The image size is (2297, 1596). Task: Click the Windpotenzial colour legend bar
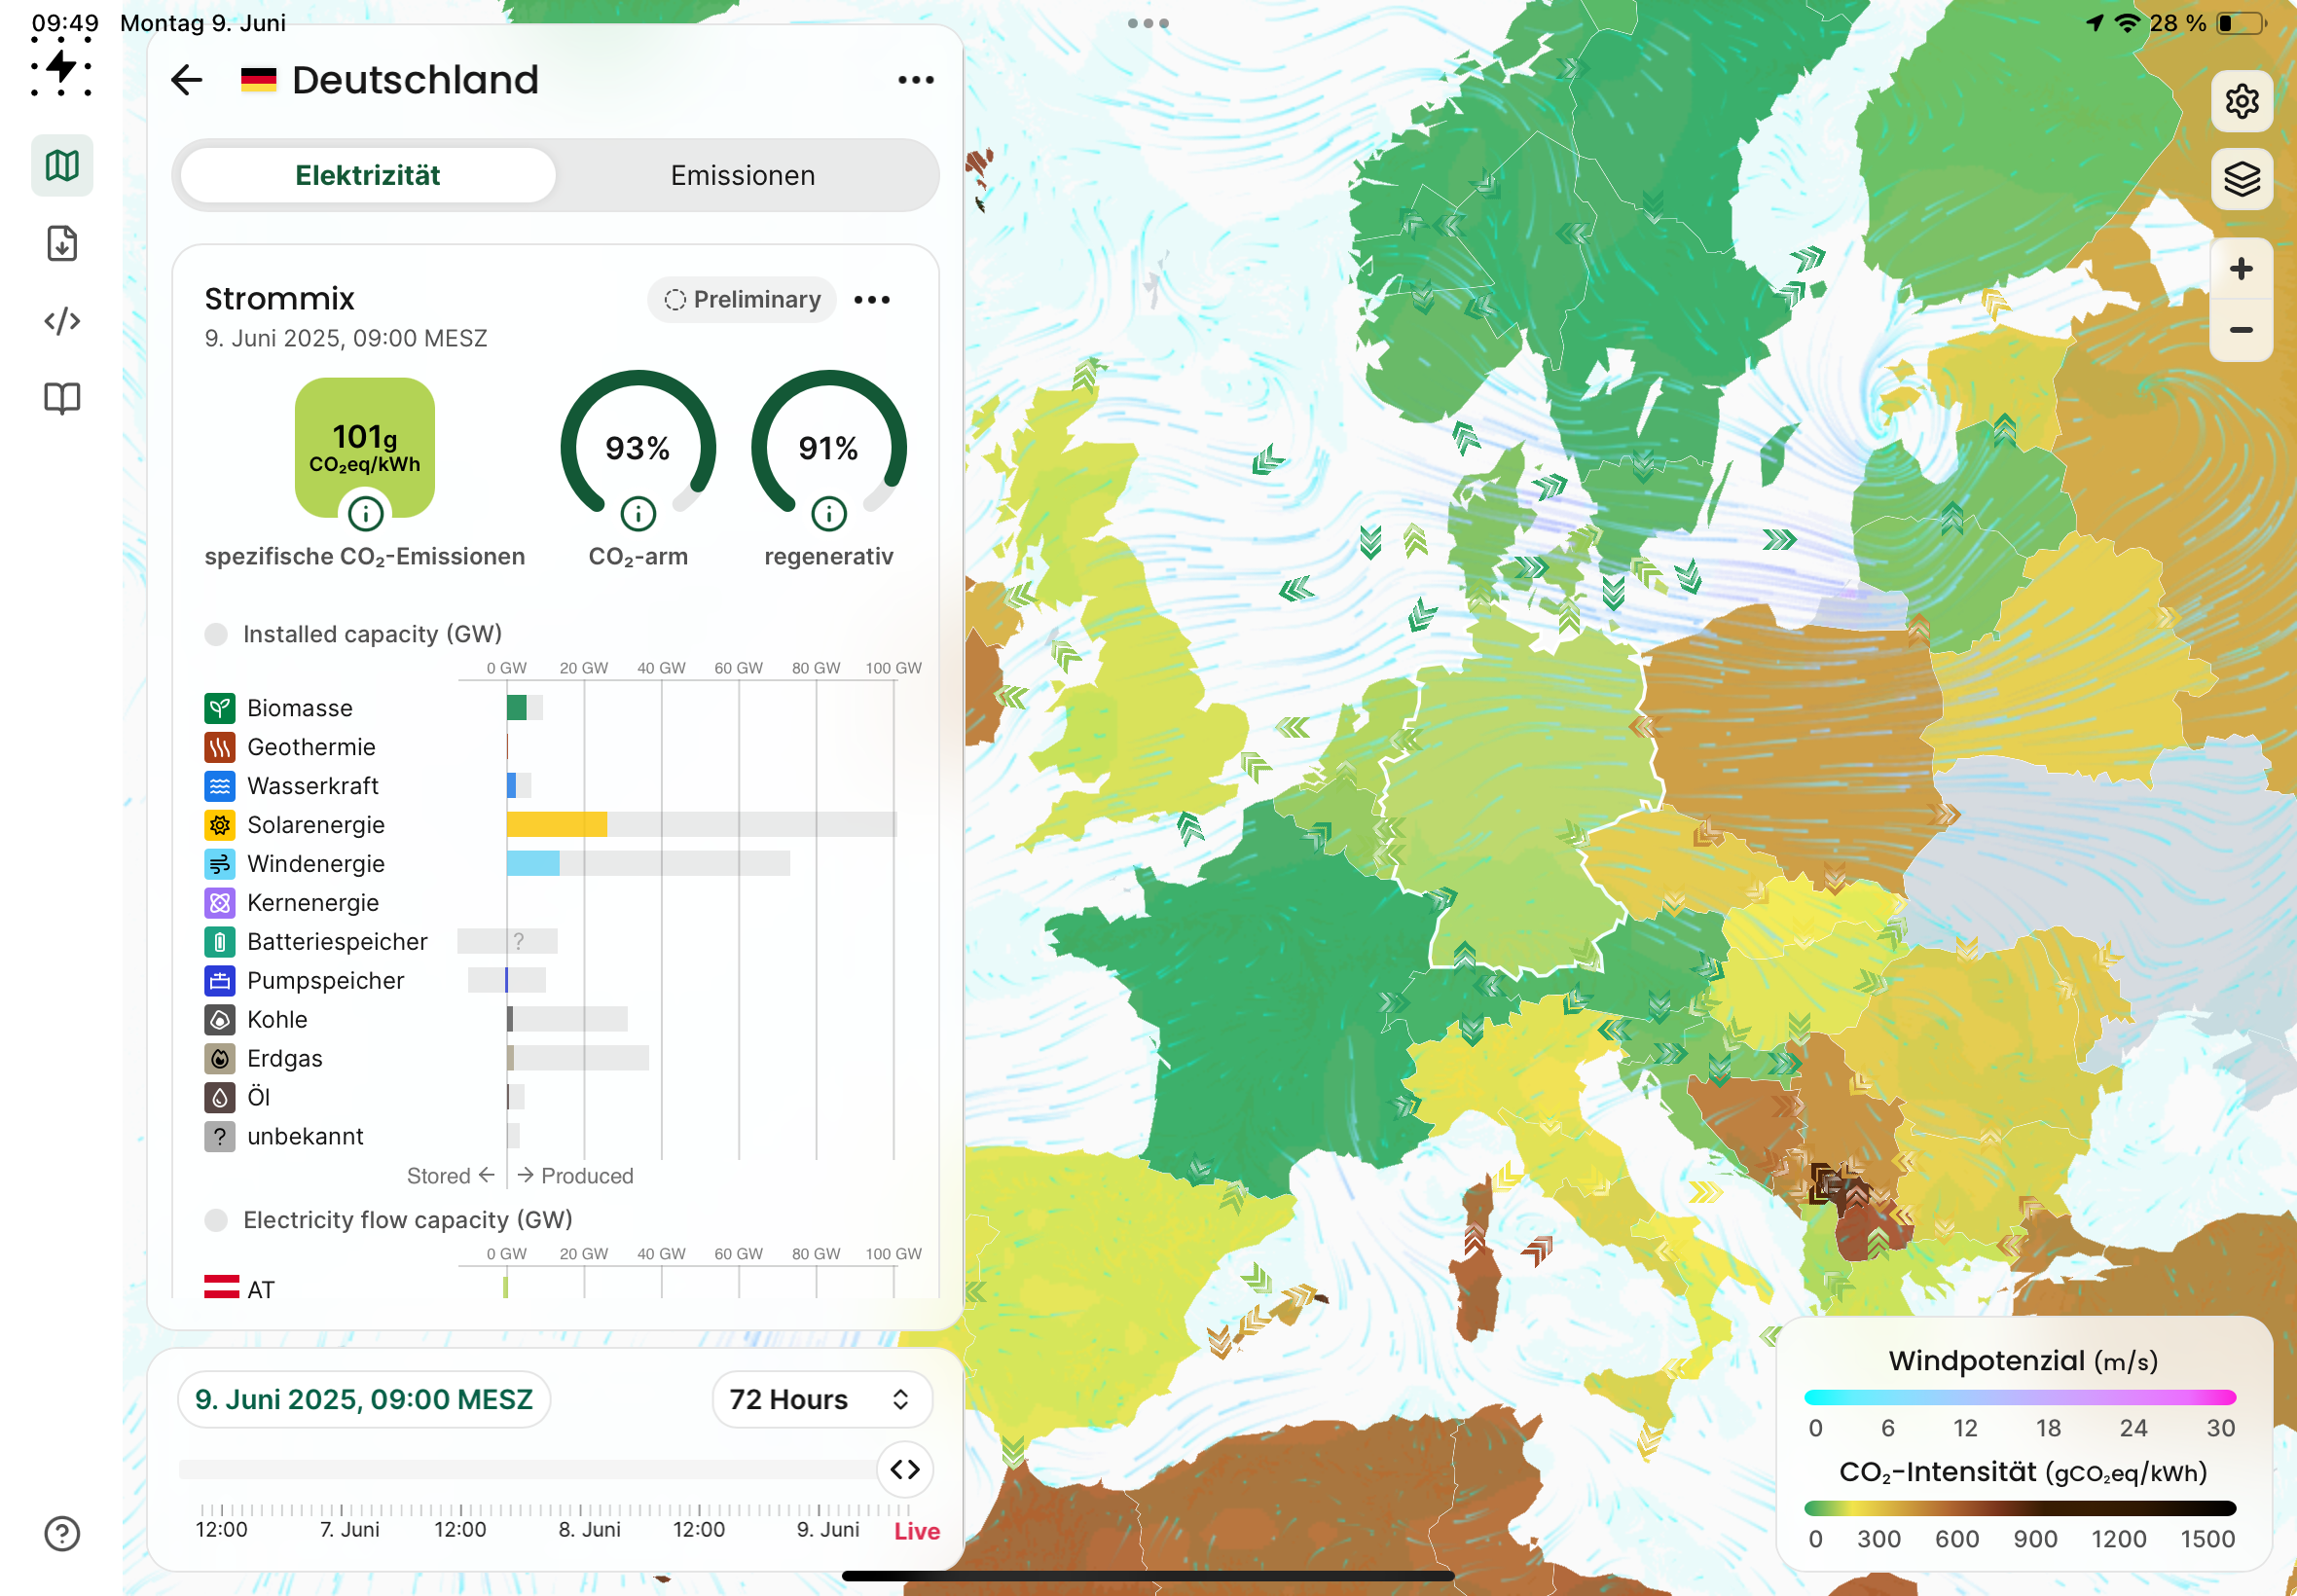coord(2020,1397)
